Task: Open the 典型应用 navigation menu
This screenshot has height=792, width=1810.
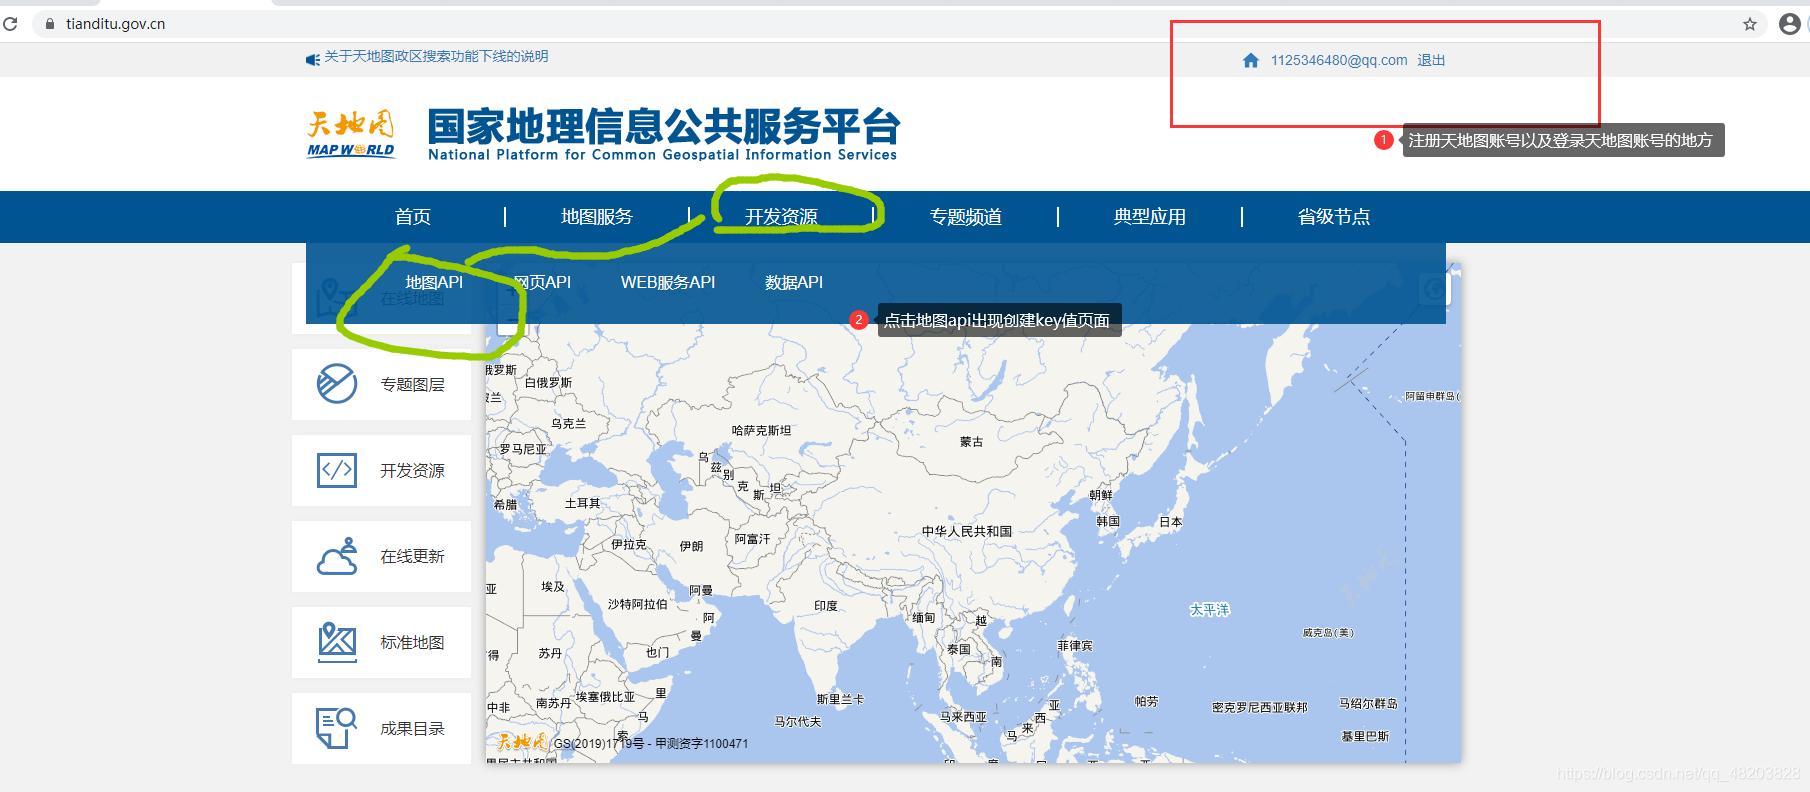Action: pos(1150,217)
